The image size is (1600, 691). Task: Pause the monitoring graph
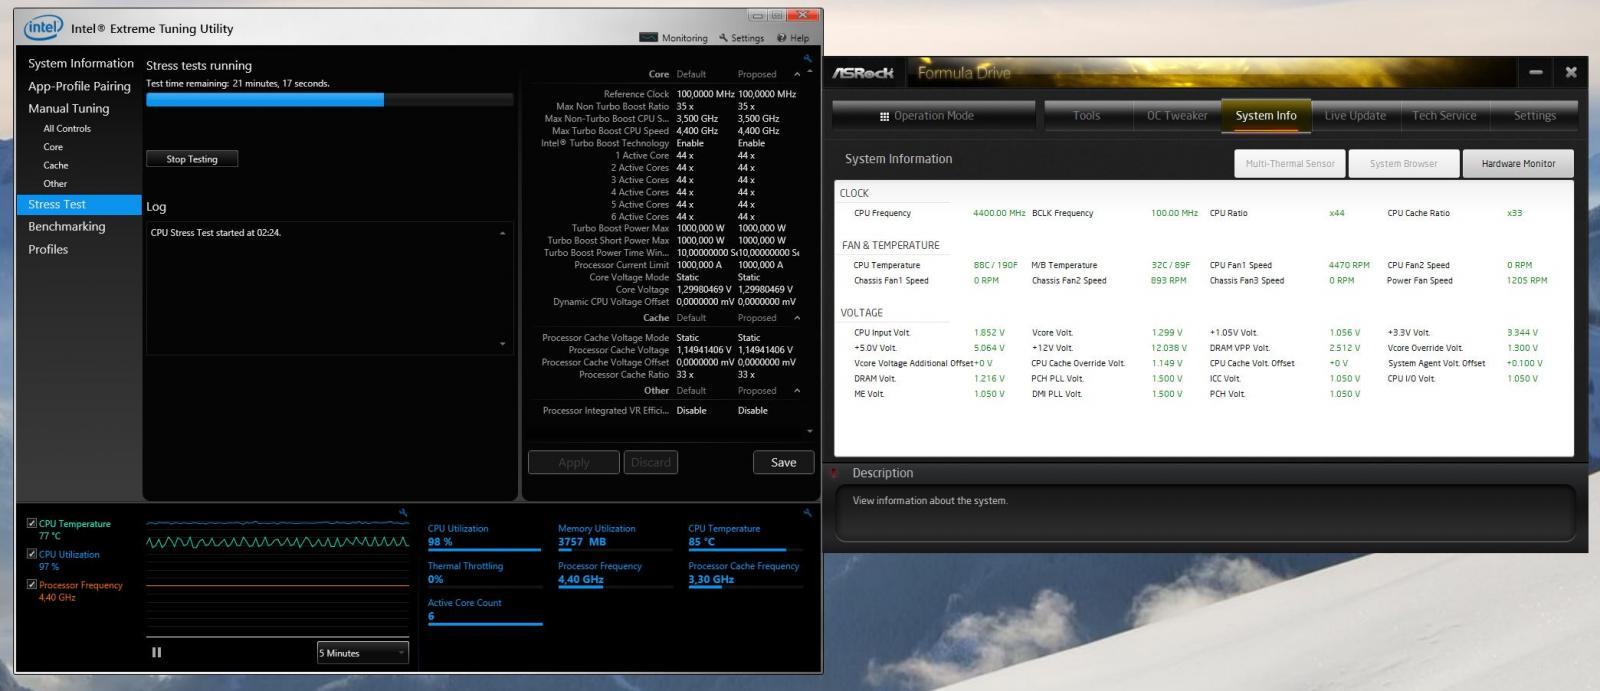click(x=156, y=652)
